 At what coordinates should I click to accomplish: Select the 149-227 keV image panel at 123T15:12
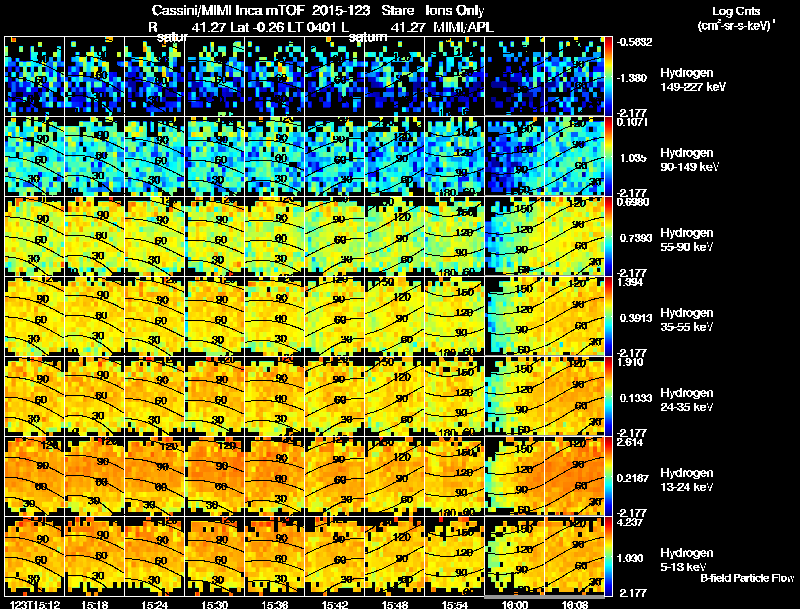[35, 77]
